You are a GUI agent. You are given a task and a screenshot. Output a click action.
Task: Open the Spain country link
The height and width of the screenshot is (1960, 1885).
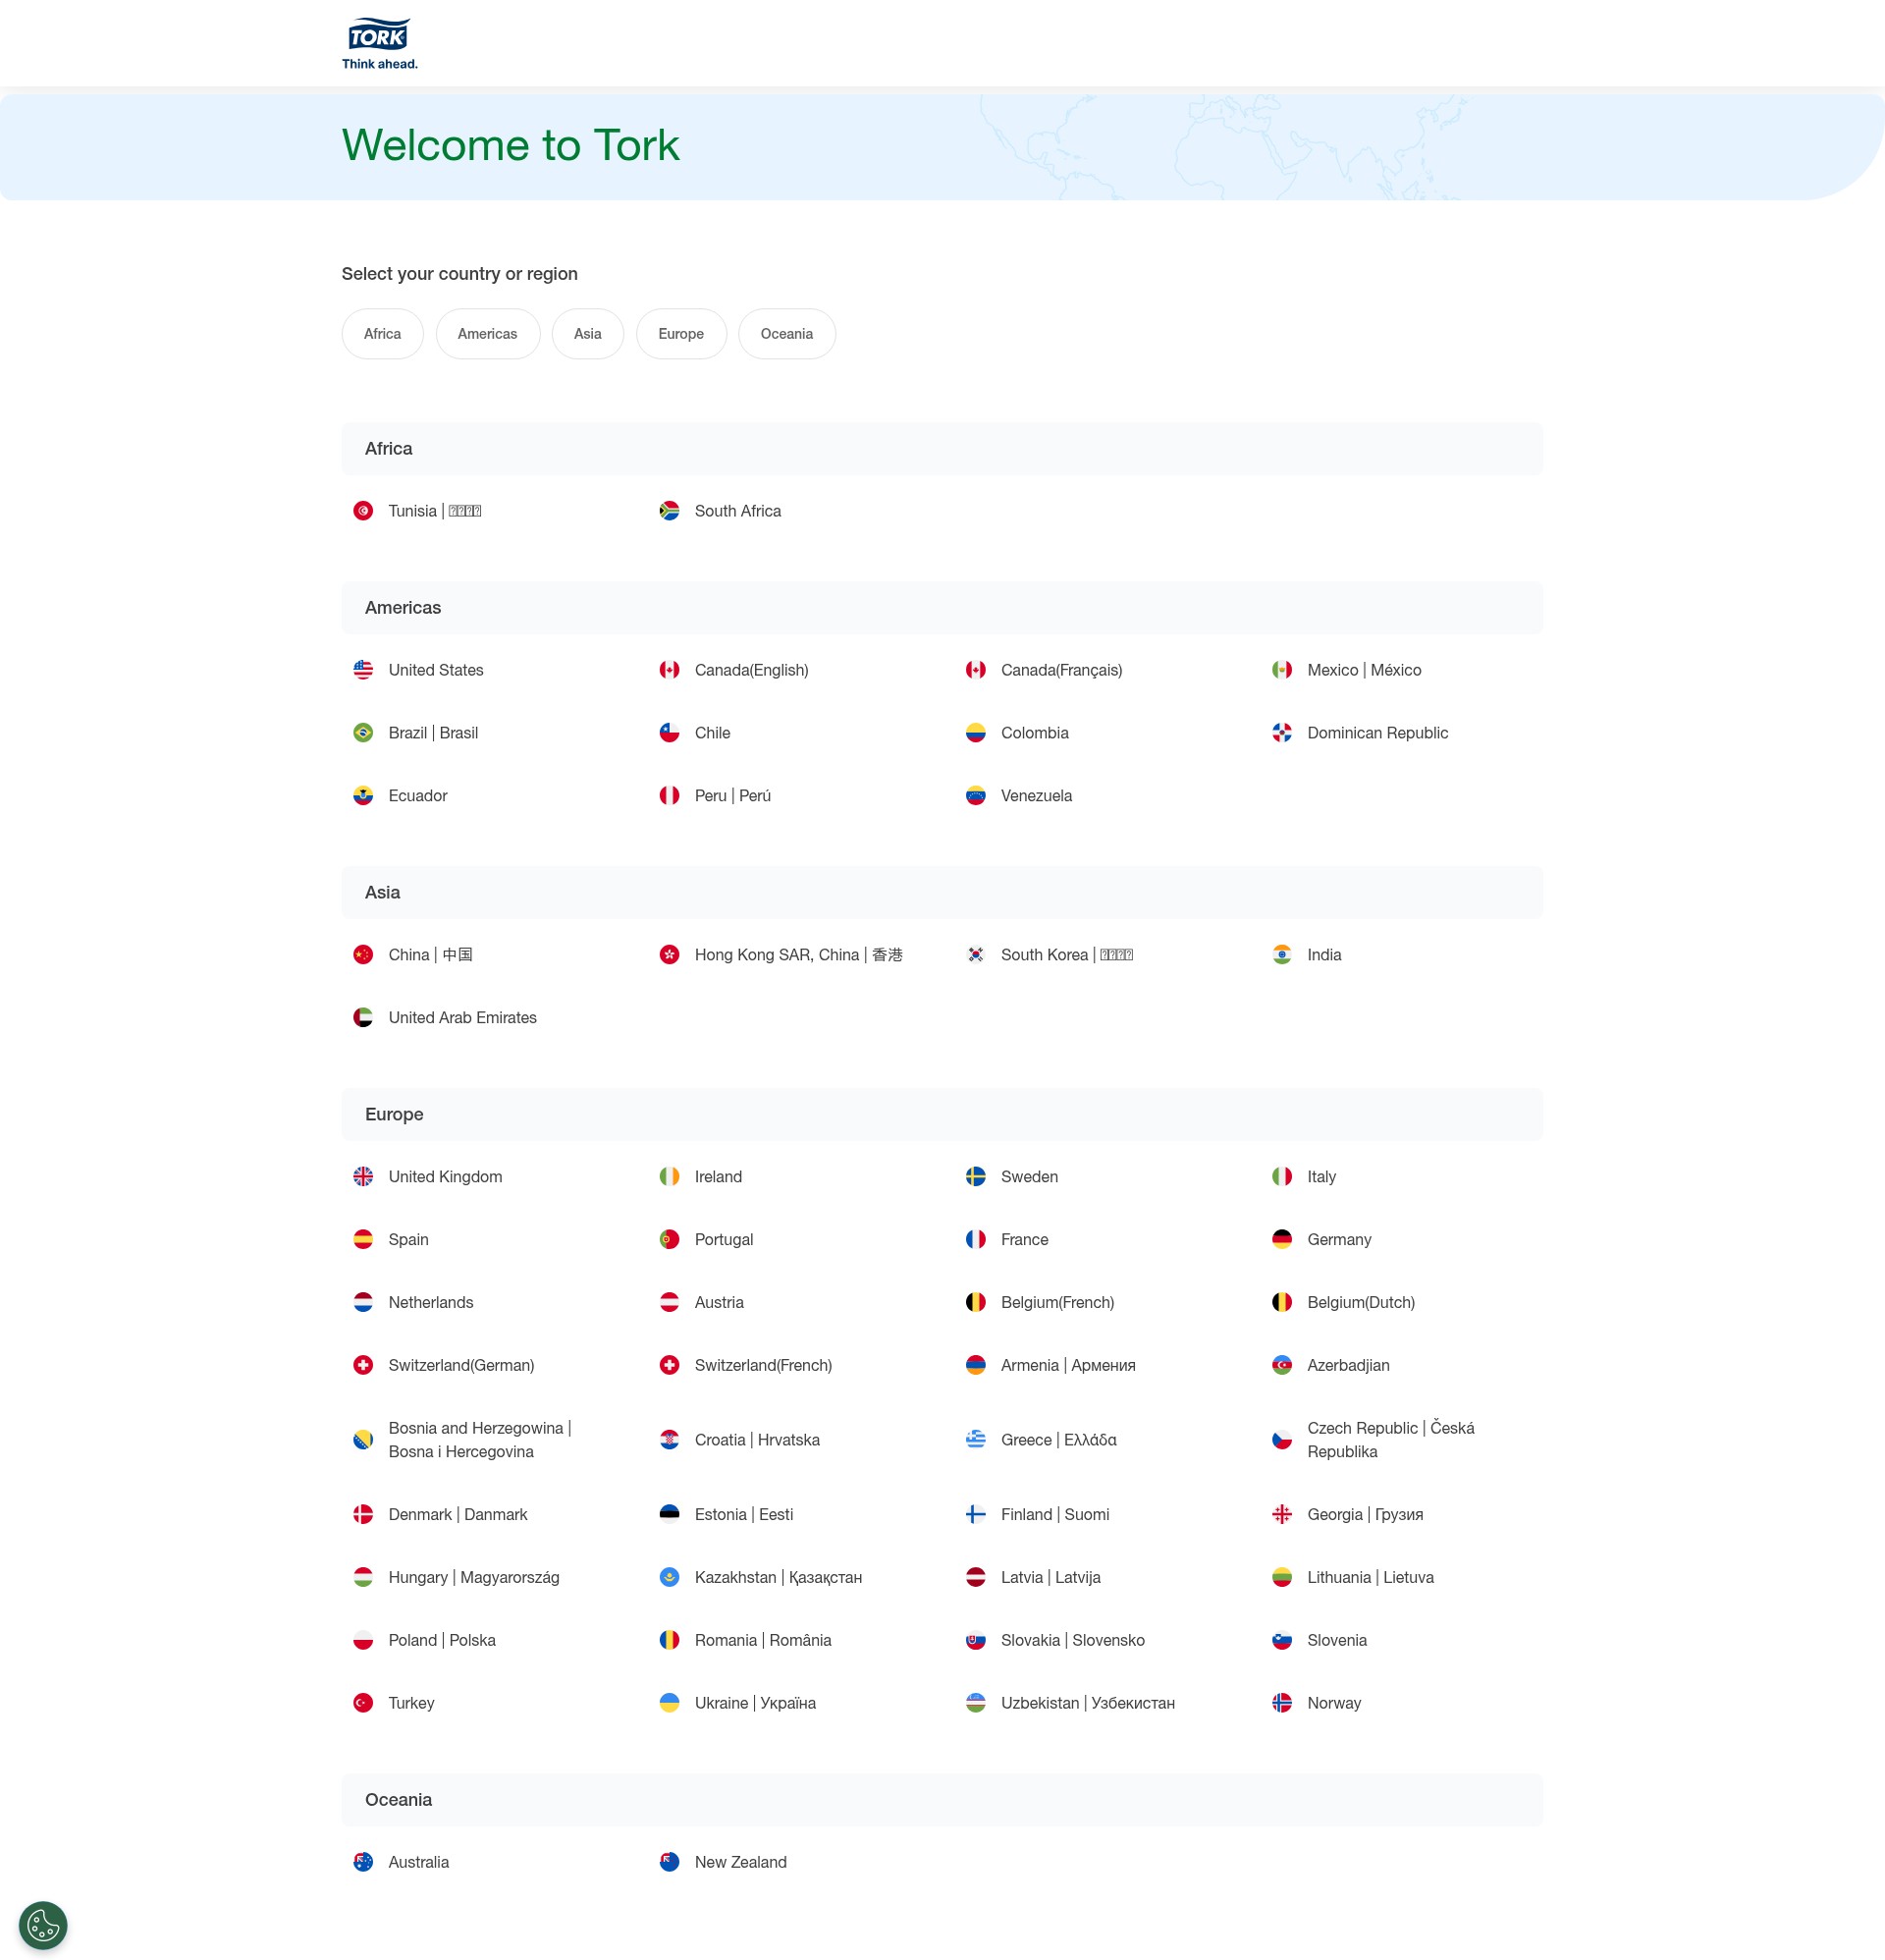408,1240
